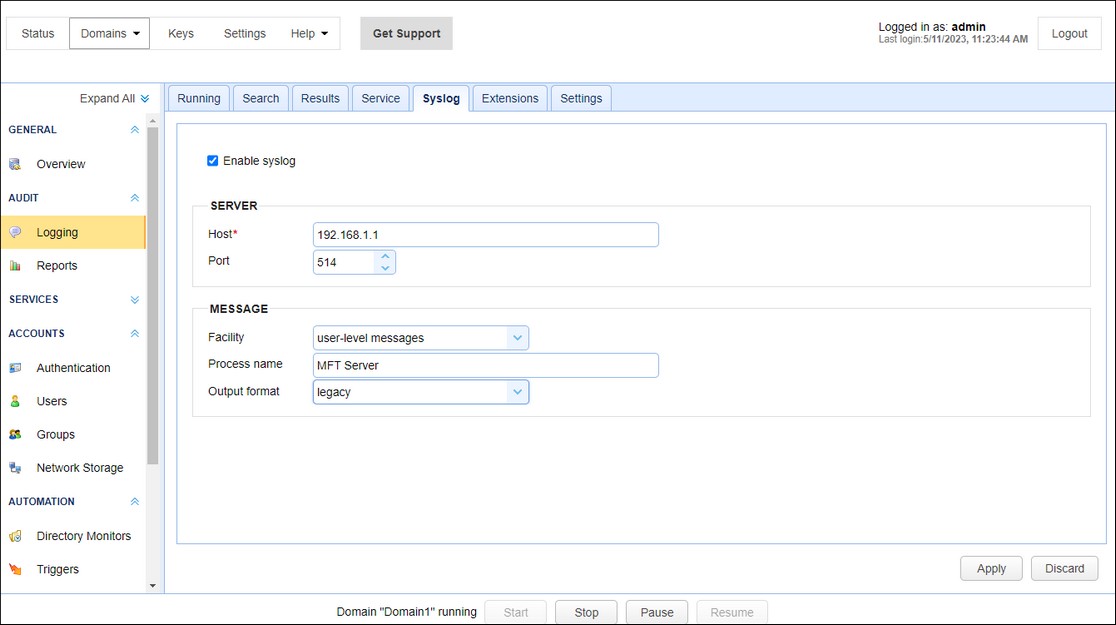Click the Discard button
The image size is (1116, 625).
click(1064, 568)
